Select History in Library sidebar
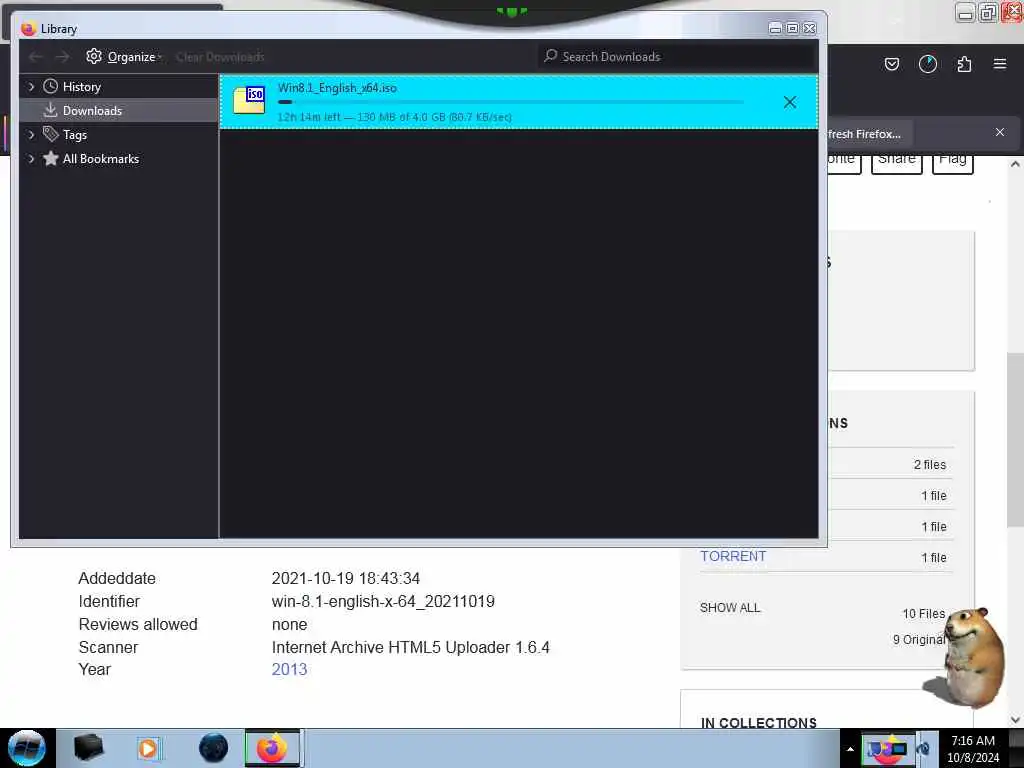This screenshot has height=768, width=1024. click(x=82, y=87)
